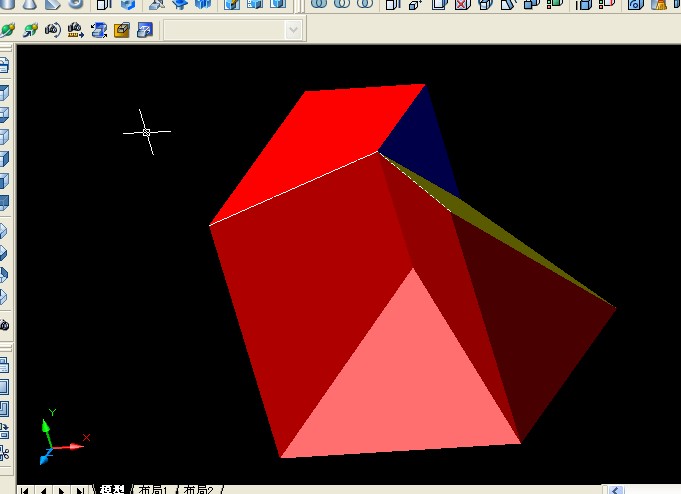This screenshot has height=494, width=681.
Task: Switch to the 布局2 layout tab
Action: [x=198, y=490]
